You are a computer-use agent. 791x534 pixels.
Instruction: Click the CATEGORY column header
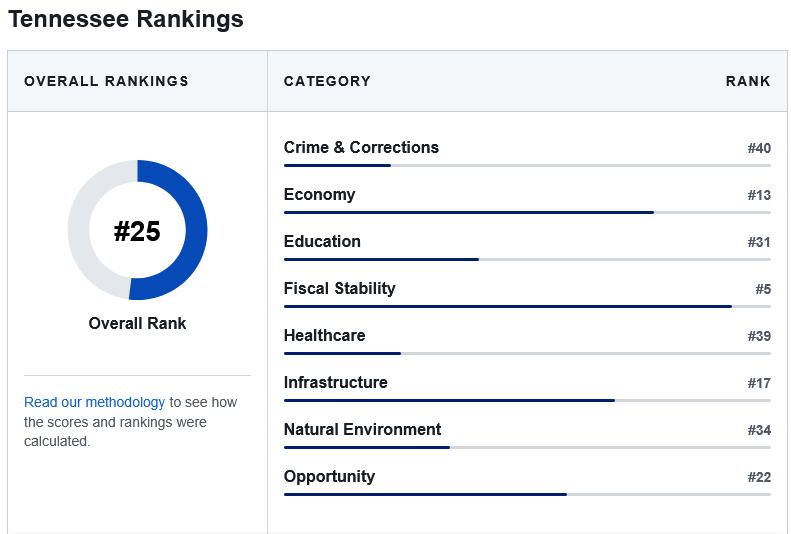point(327,81)
